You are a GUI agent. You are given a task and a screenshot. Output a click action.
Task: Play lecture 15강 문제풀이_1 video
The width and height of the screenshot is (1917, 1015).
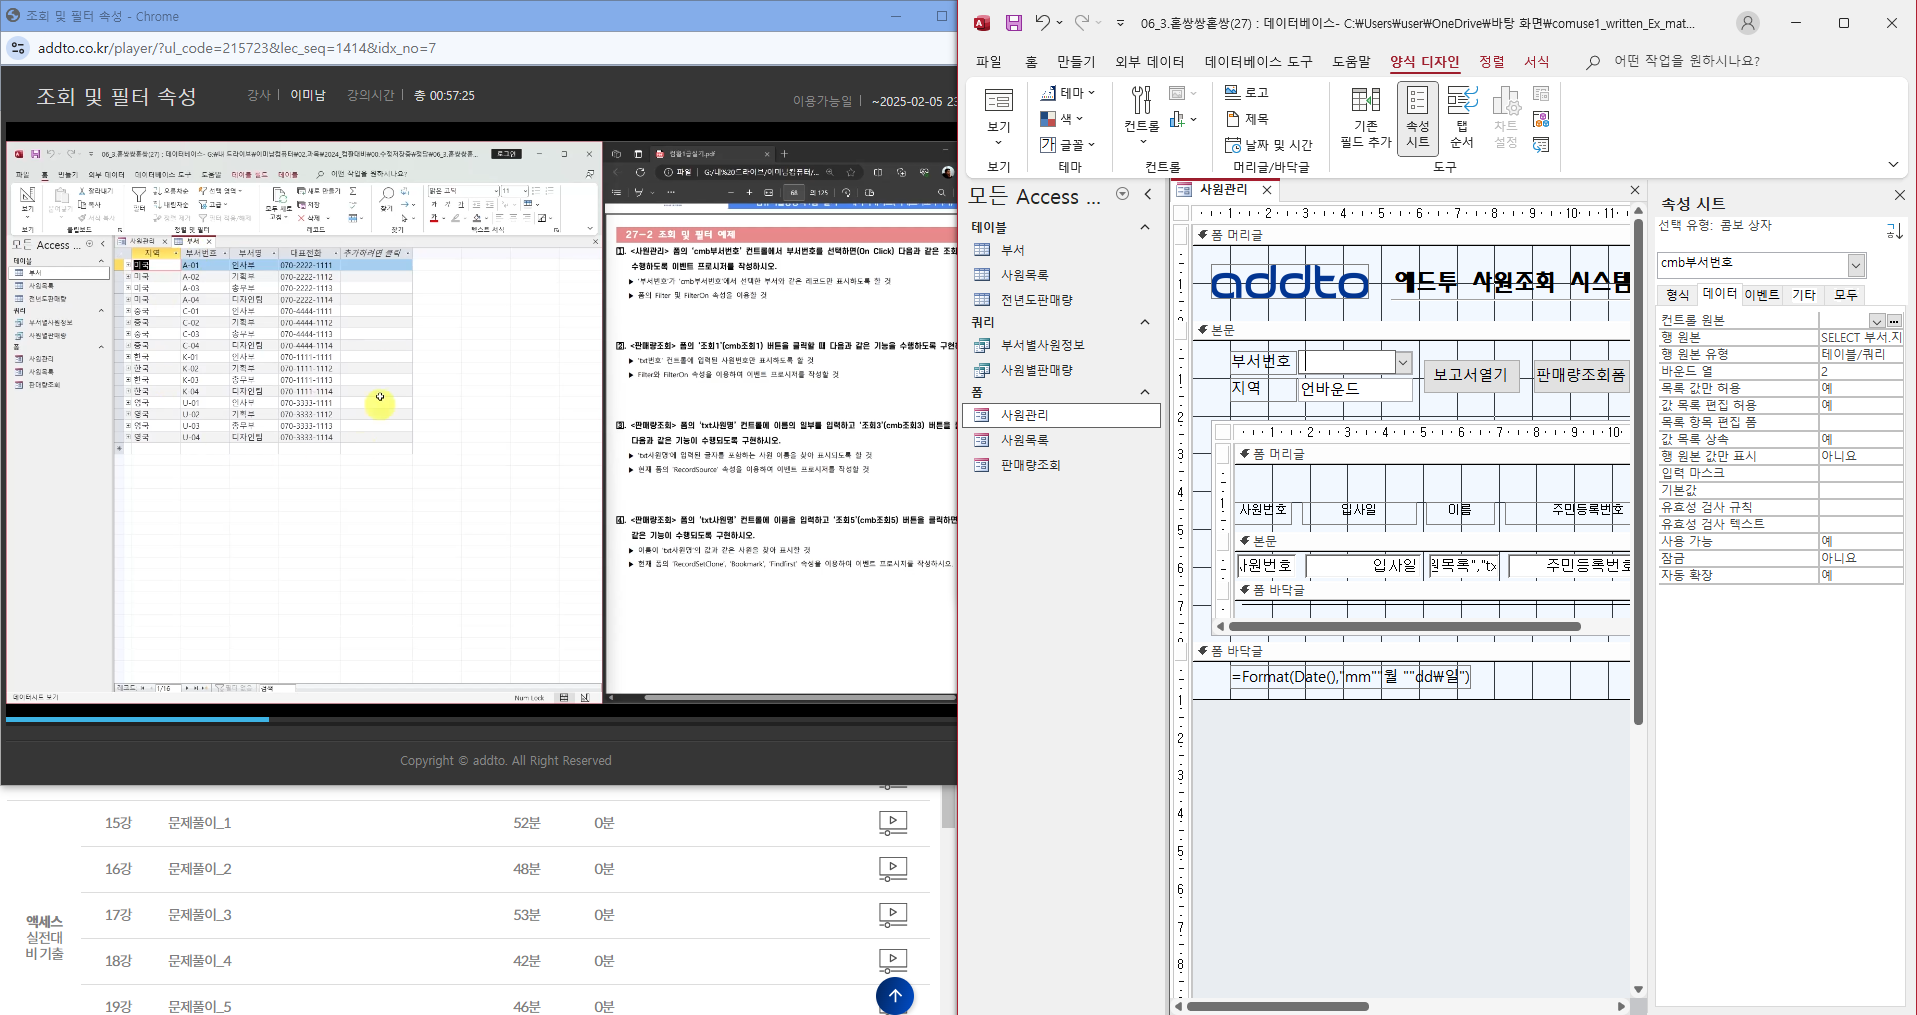click(892, 823)
